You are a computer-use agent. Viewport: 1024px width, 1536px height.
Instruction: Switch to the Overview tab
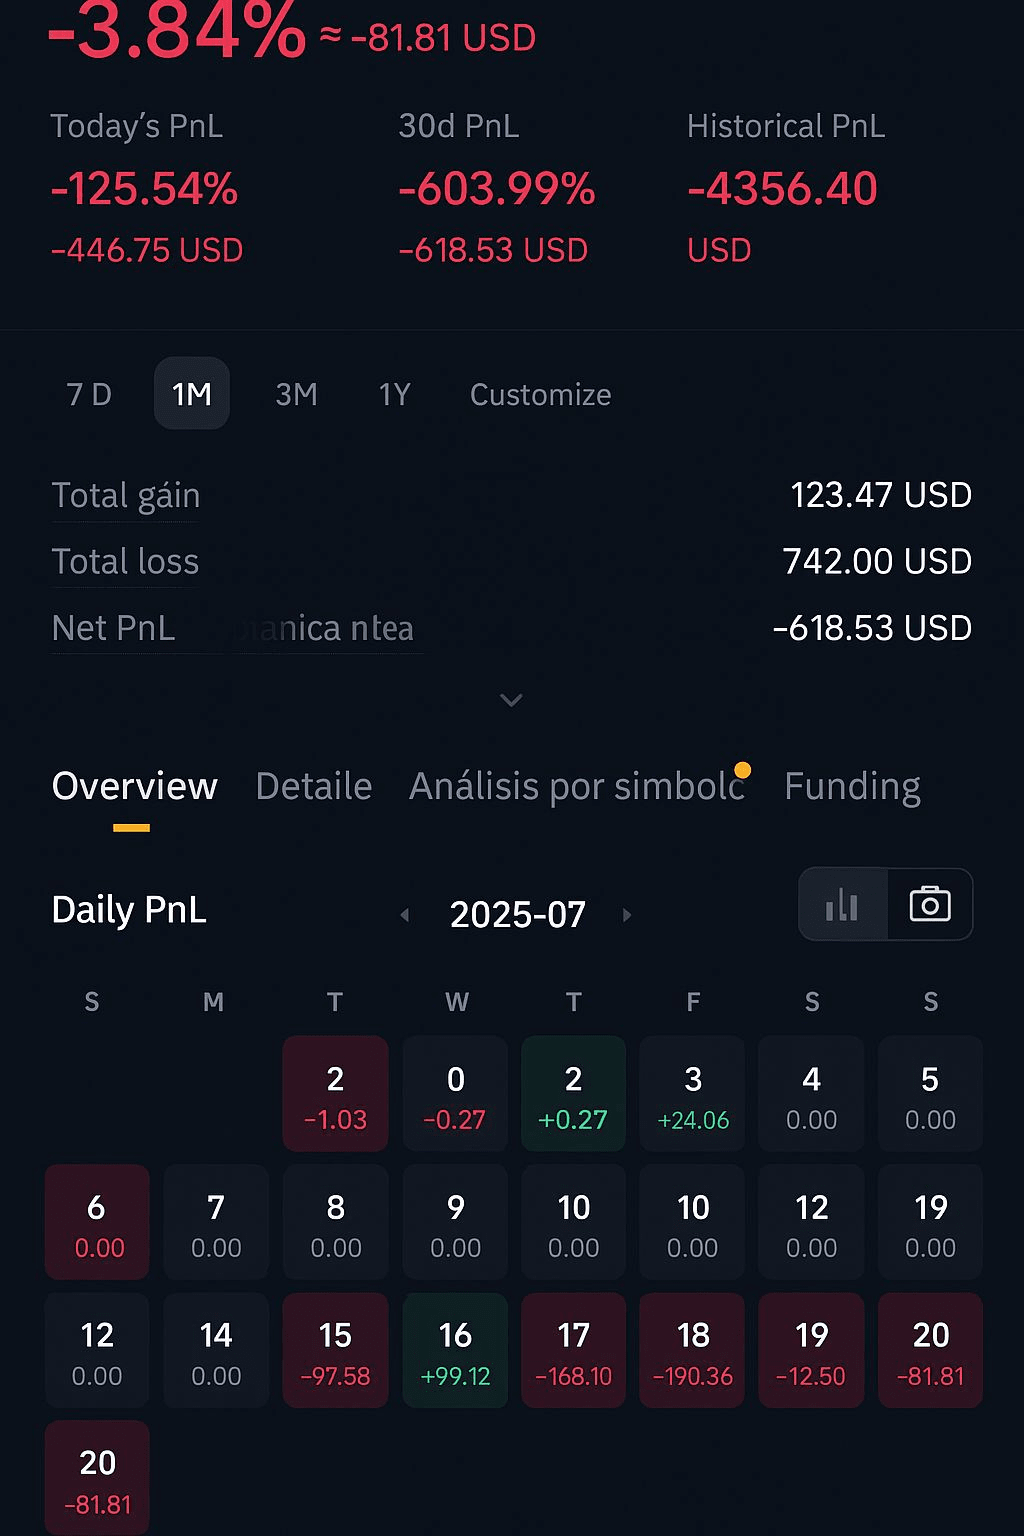tap(134, 787)
